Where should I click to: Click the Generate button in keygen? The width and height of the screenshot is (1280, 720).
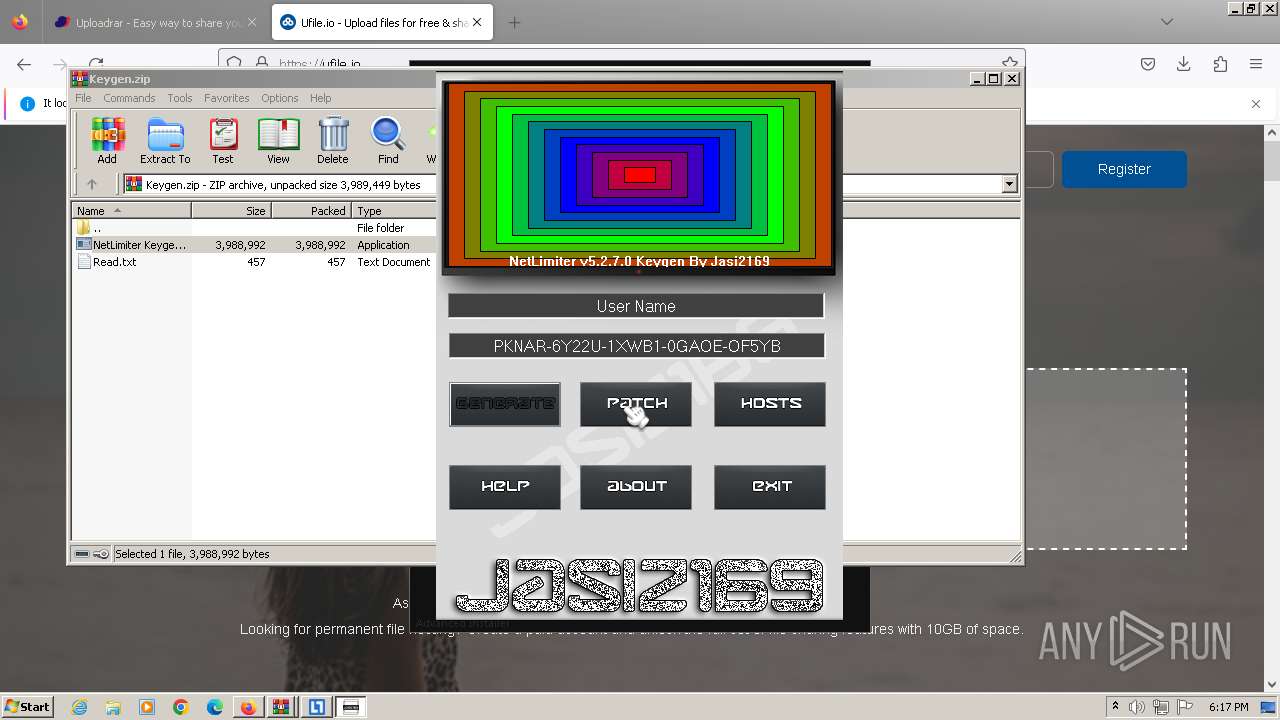tap(505, 404)
